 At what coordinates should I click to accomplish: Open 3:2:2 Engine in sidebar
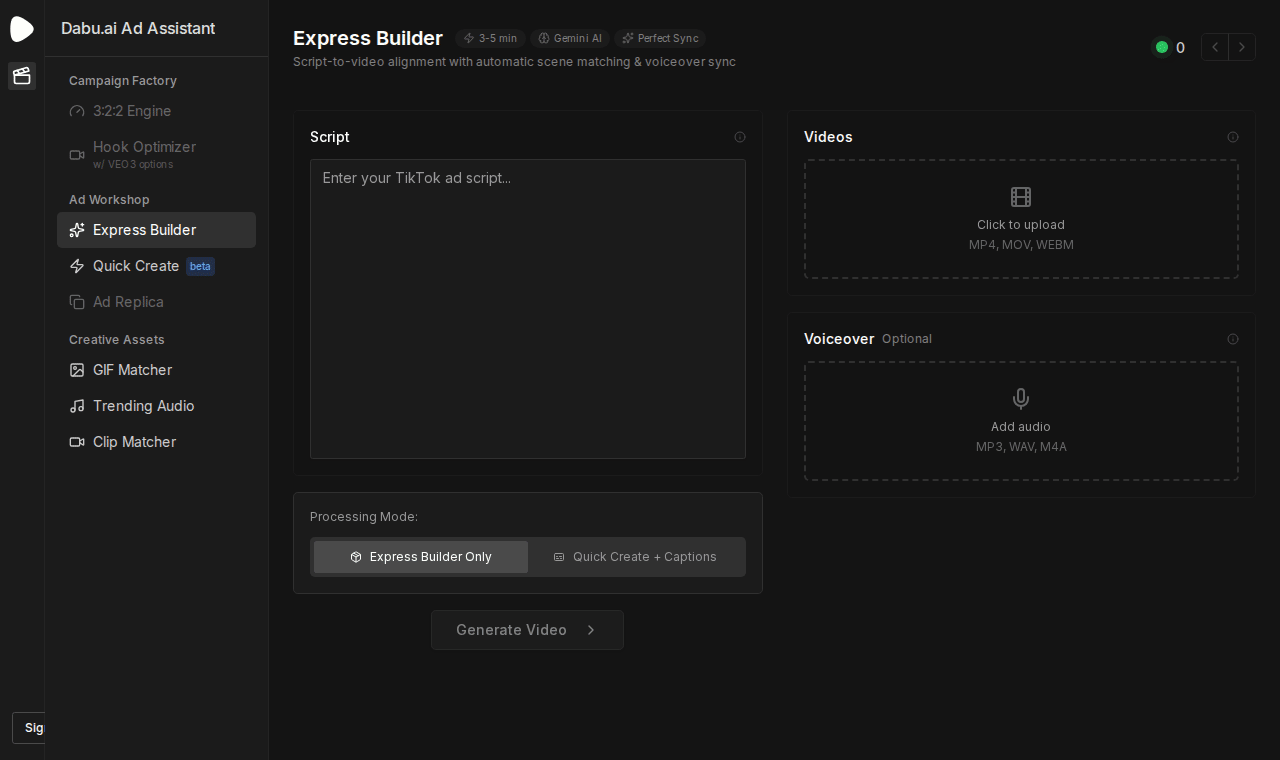point(156,111)
